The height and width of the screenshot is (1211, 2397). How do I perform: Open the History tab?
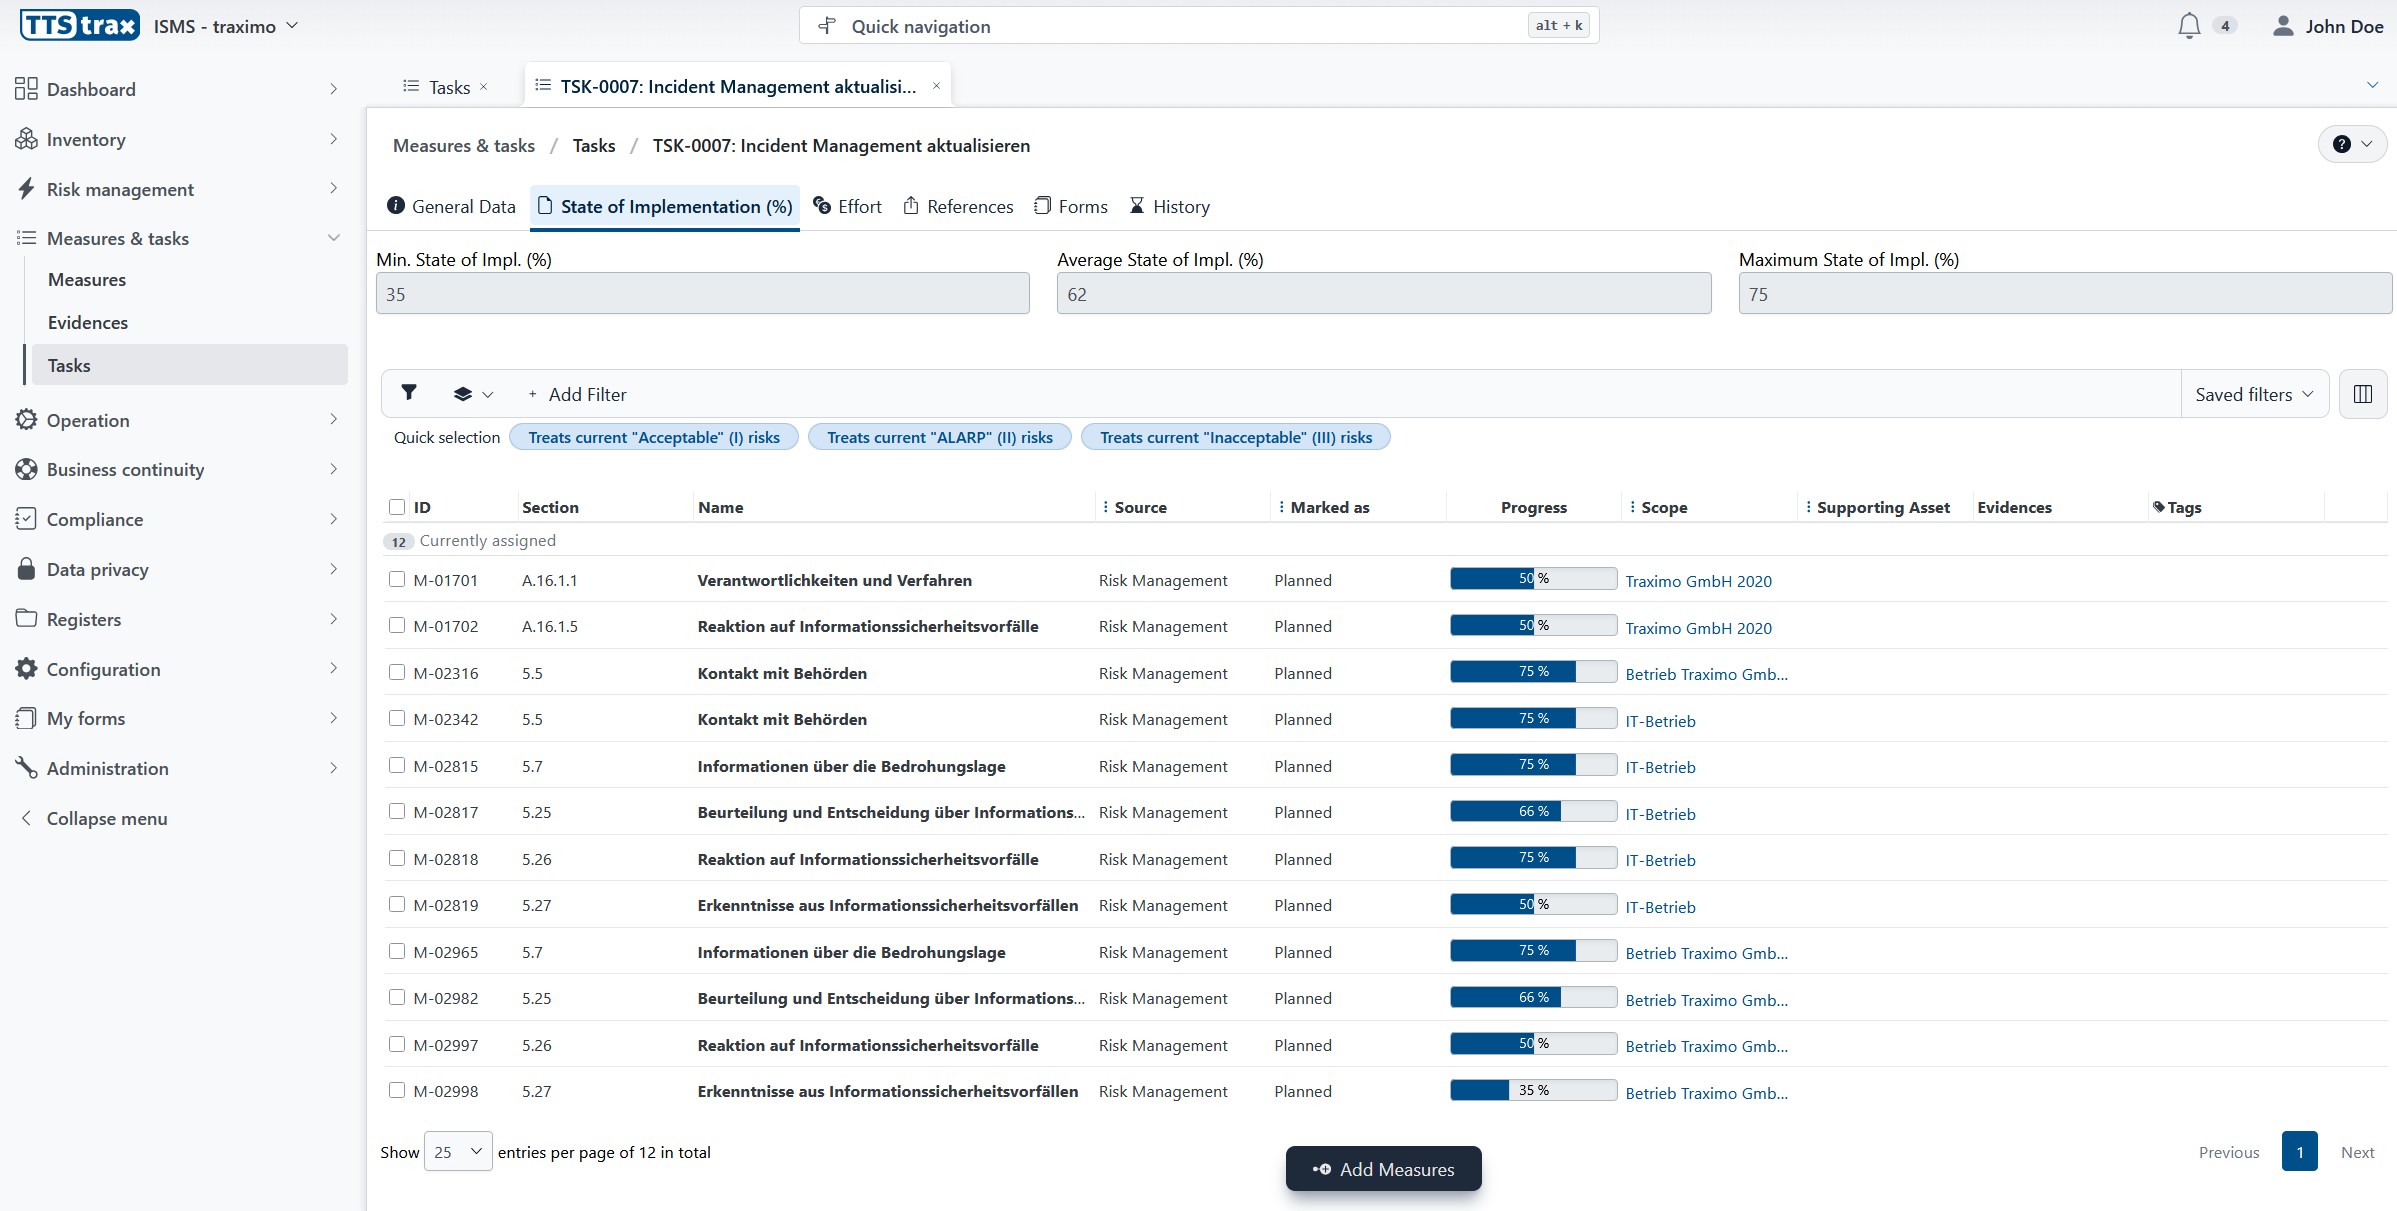click(x=1169, y=206)
